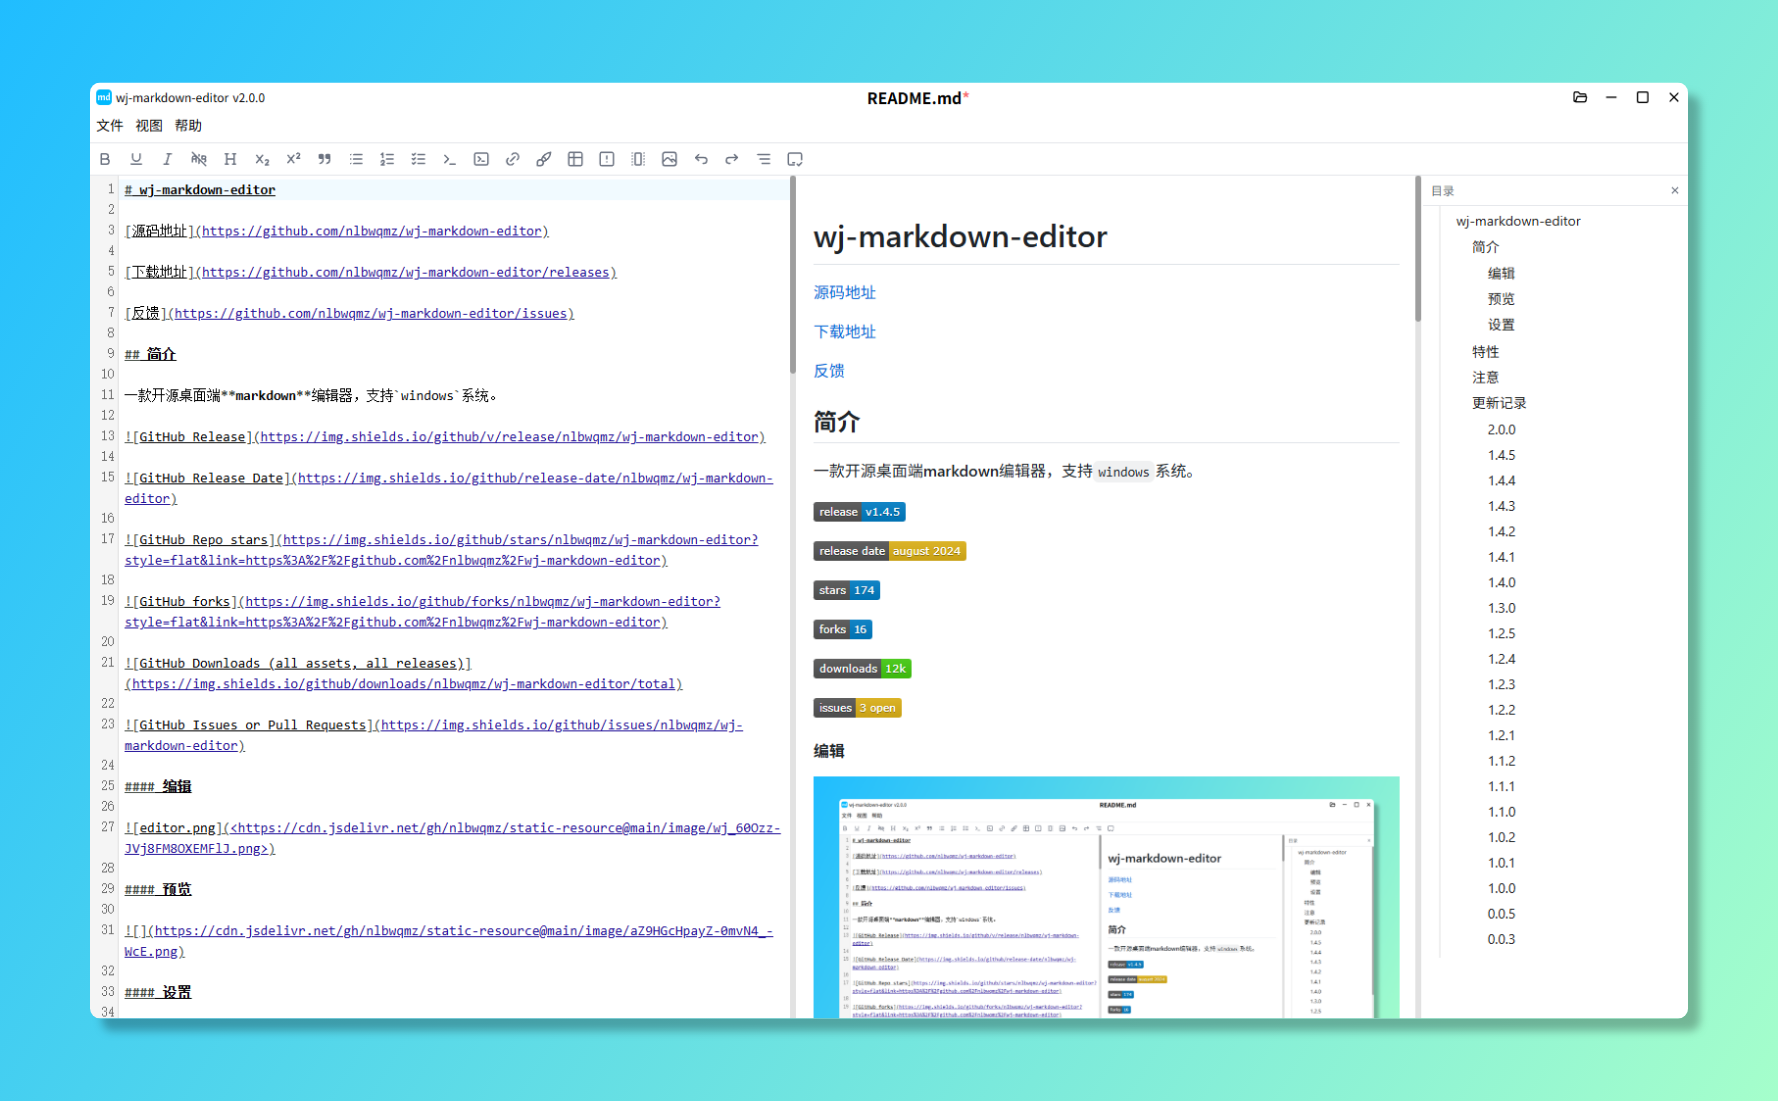Viewport: 1778px width, 1101px height.
Task: Insert a table
Action: click(575, 159)
